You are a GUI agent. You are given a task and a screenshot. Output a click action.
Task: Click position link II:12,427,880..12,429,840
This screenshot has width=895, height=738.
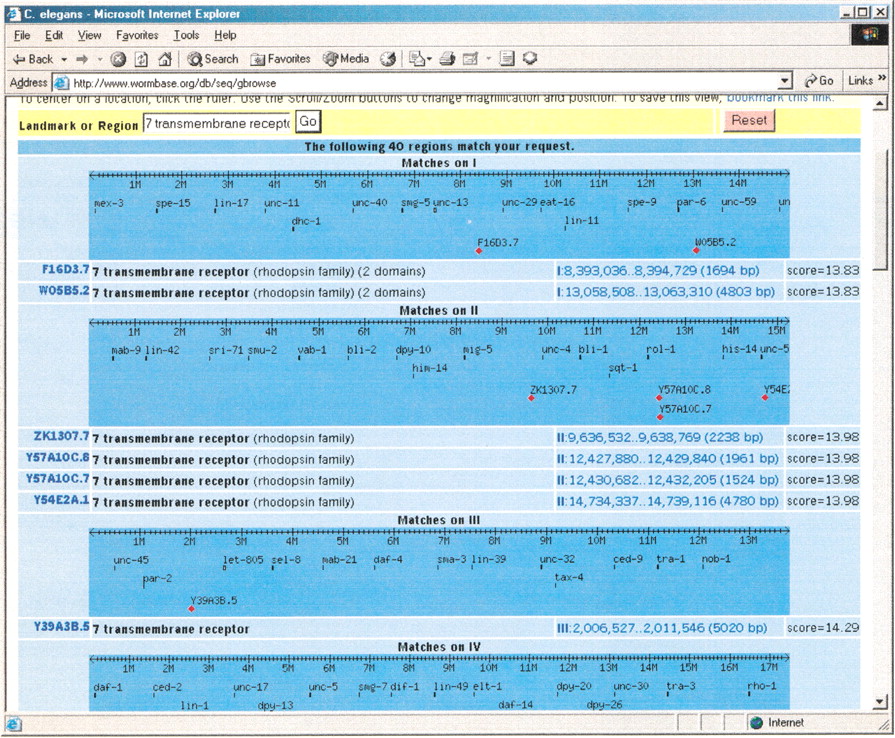tap(668, 459)
